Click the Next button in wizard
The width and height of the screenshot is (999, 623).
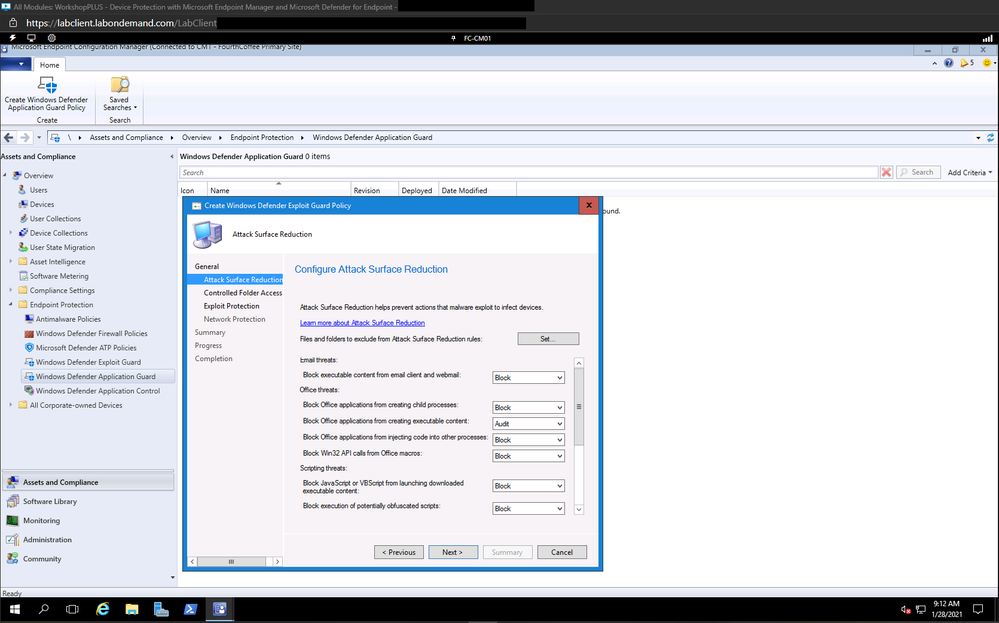[453, 552]
